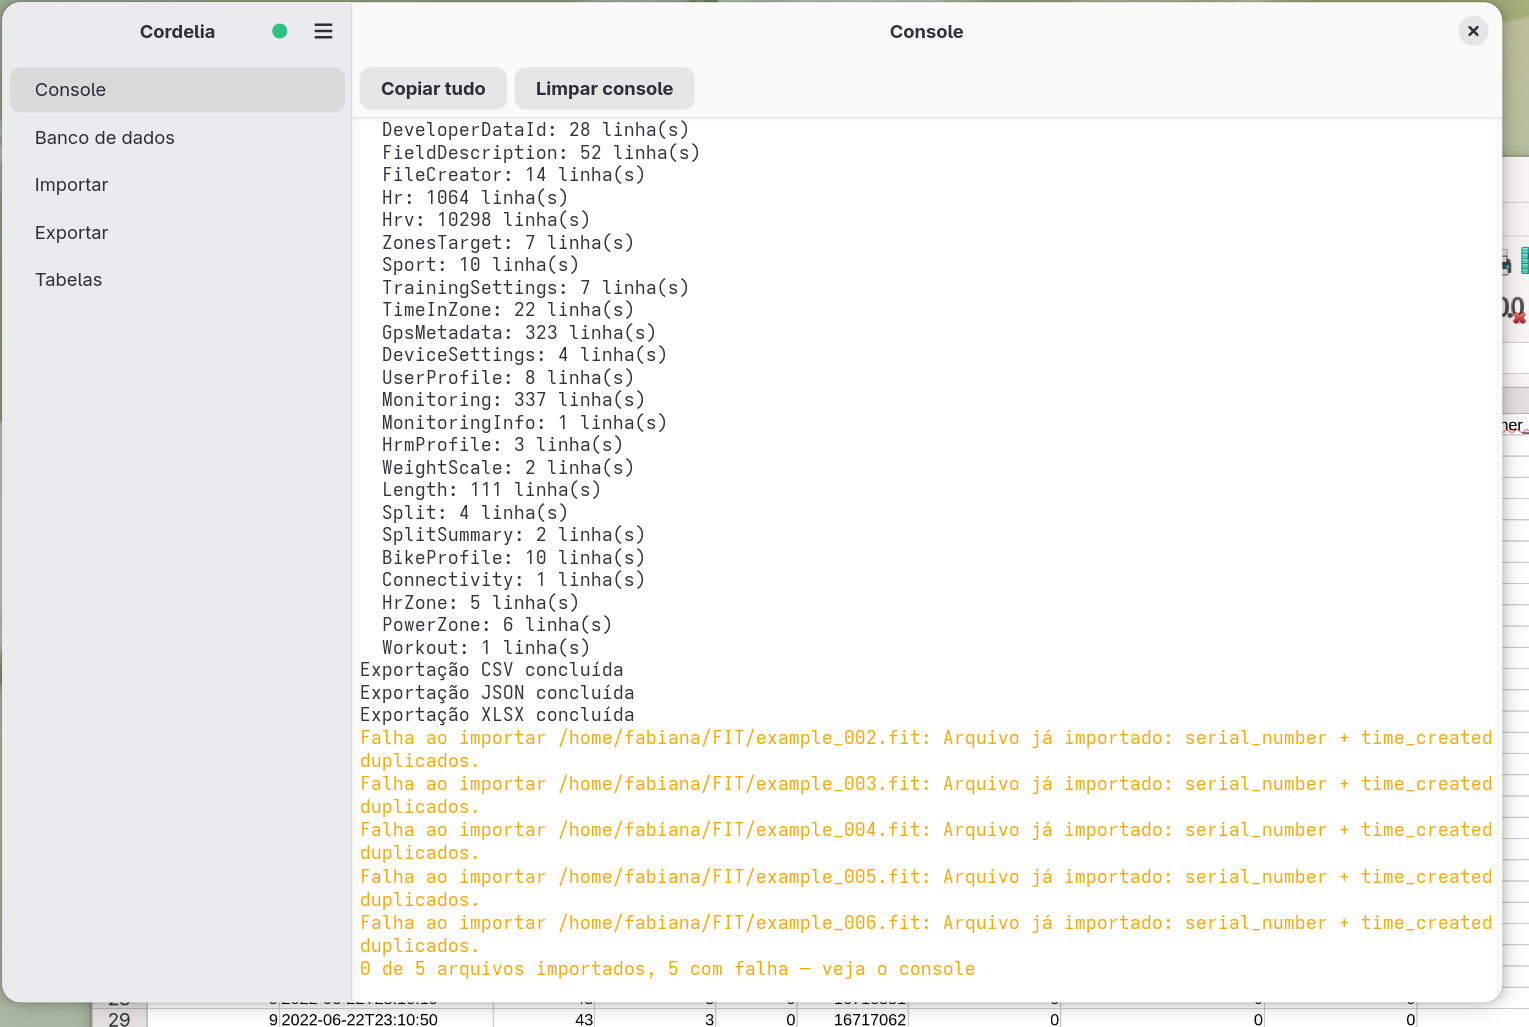Screen dimensions: 1529x1027
Task: Select the Monitoring: 337 linha(s) line
Action: pyautogui.click(x=513, y=400)
